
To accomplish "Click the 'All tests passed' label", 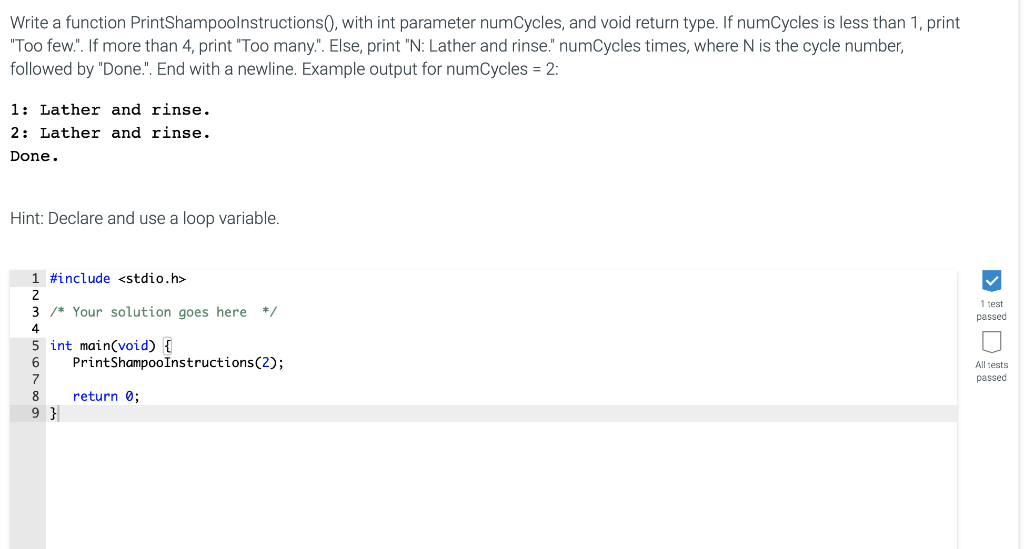I will point(991,371).
